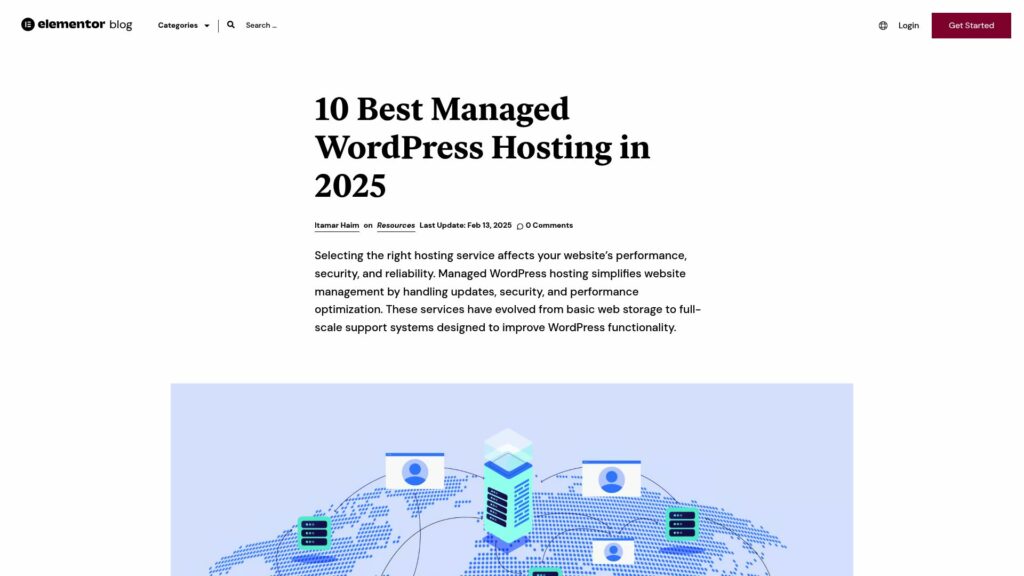Open author Itamar Haim's page
This screenshot has height=576, width=1024.
[x=337, y=225]
